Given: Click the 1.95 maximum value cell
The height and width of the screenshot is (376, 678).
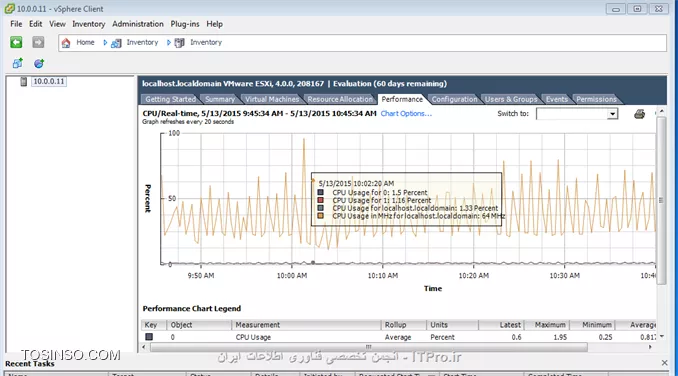Looking at the screenshot, I should [x=560, y=337].
